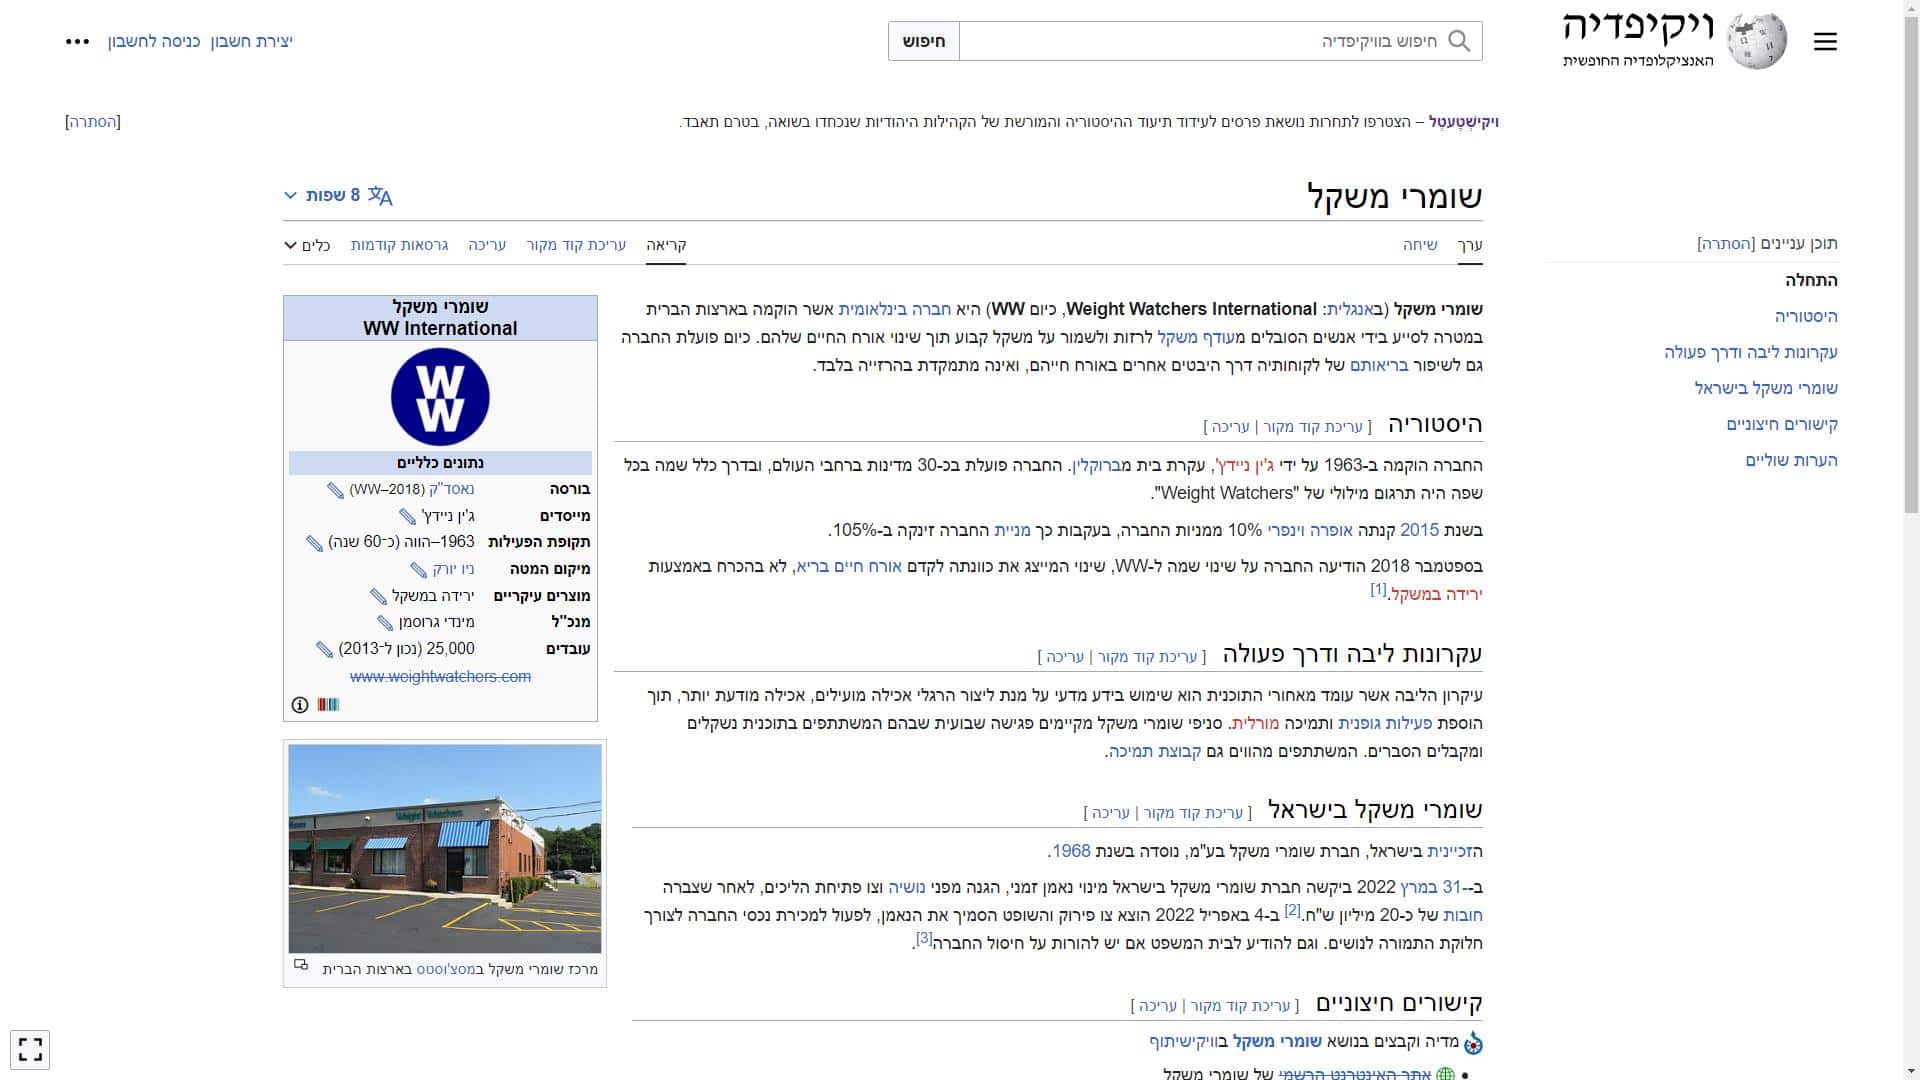
Task: Hide the banner notice via הסתרה
Action: (x=93, y=122)
